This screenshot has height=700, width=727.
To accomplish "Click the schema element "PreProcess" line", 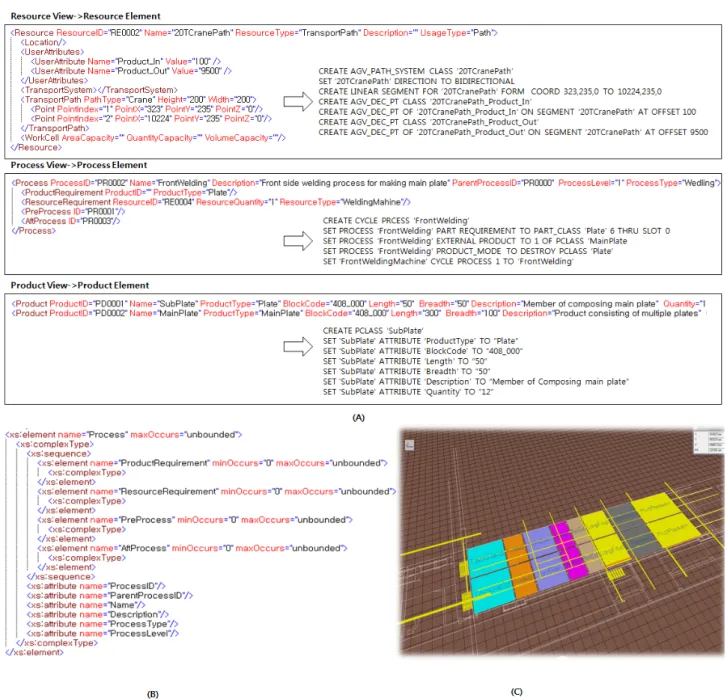I will click(x=195, y=520).
